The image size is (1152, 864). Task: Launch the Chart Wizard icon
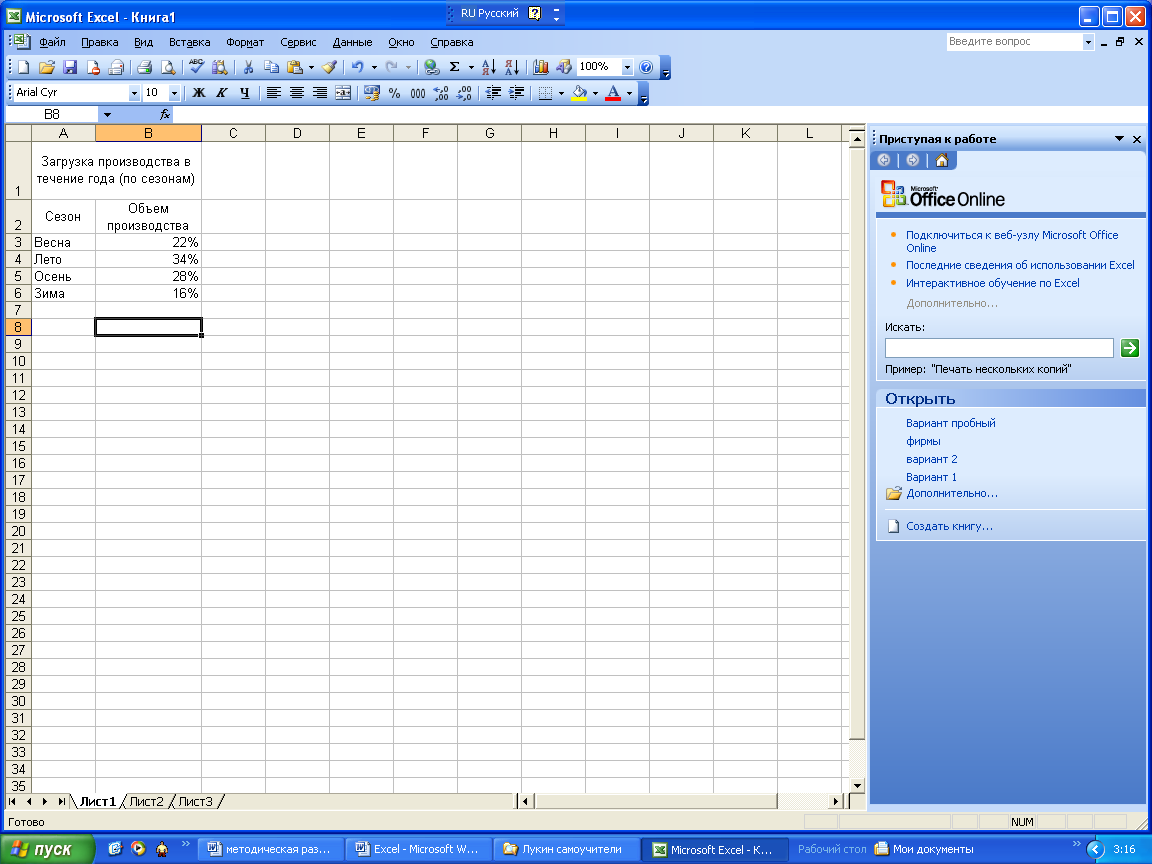pyautogui.click(x=541, y=68)
